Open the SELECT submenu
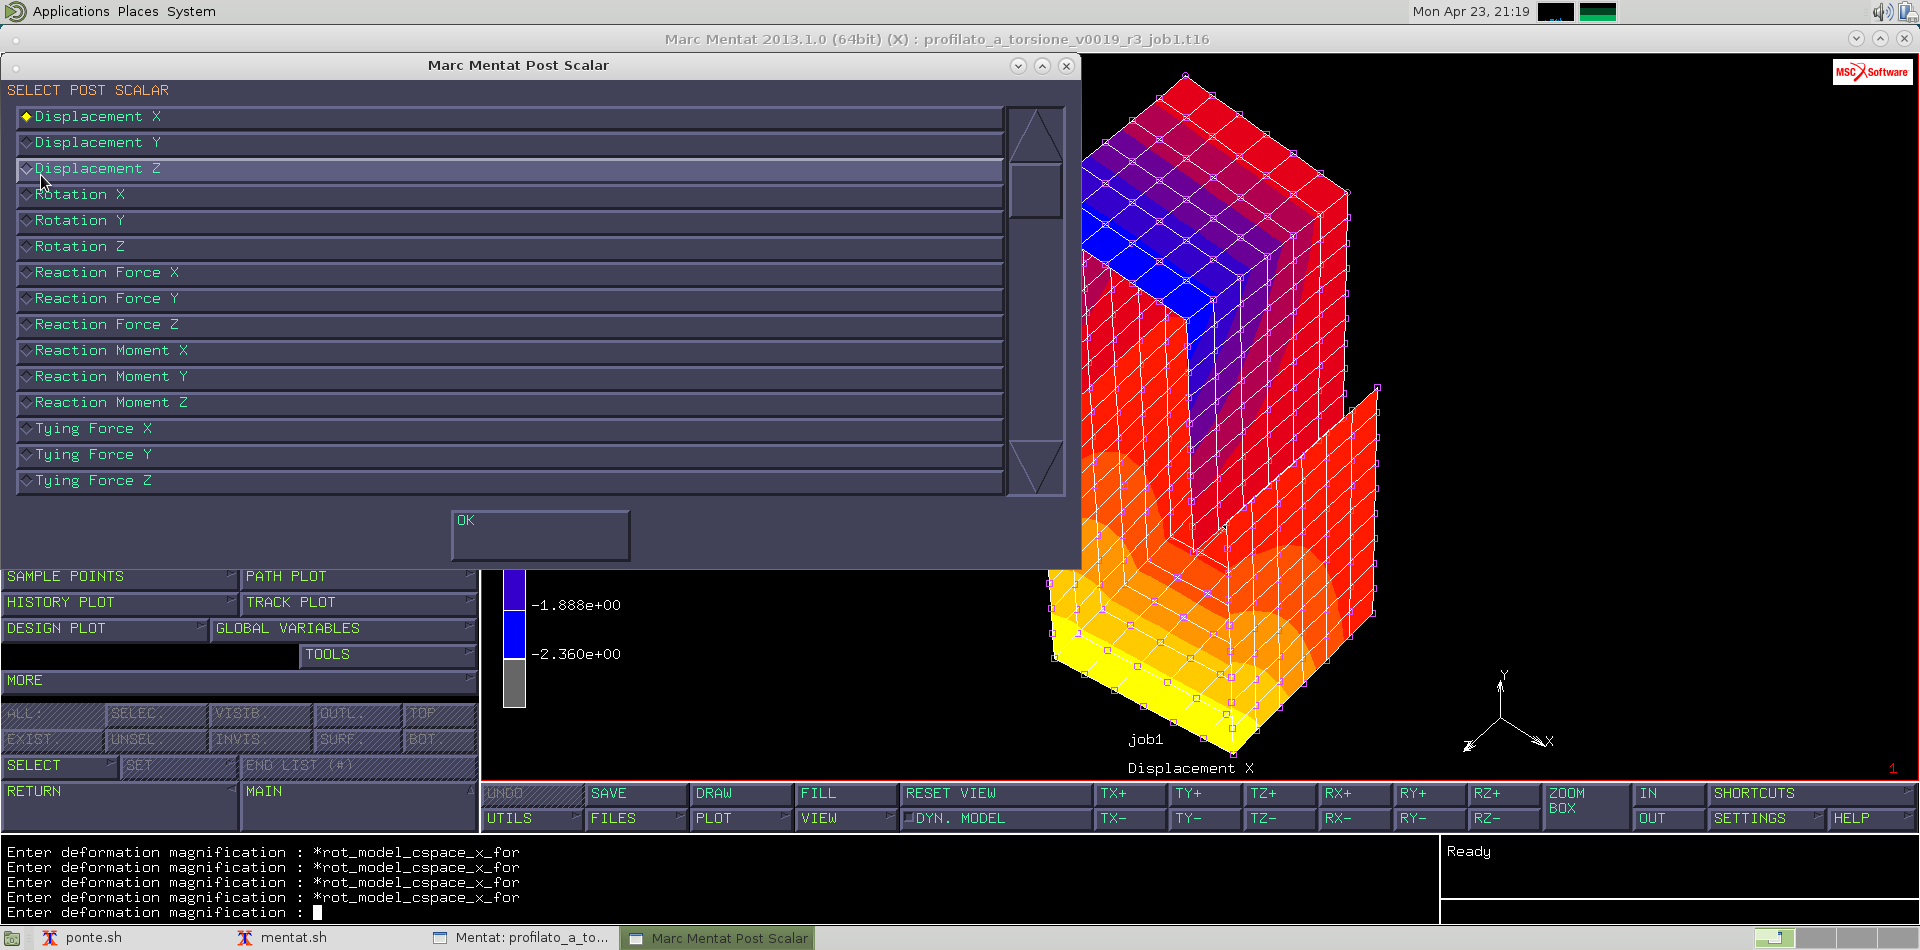This screenshot has height=950, width=1920. pyautogui.click(x=59, y=766)
